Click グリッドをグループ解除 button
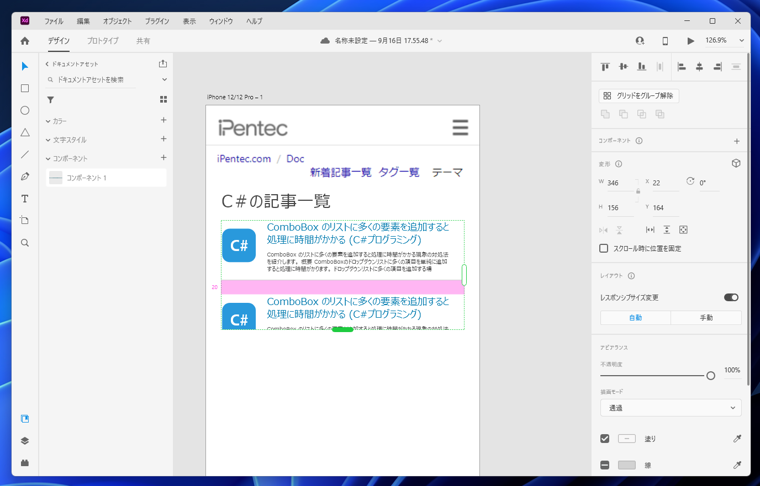This screenshot has height=486, width=760. point(639,96)
